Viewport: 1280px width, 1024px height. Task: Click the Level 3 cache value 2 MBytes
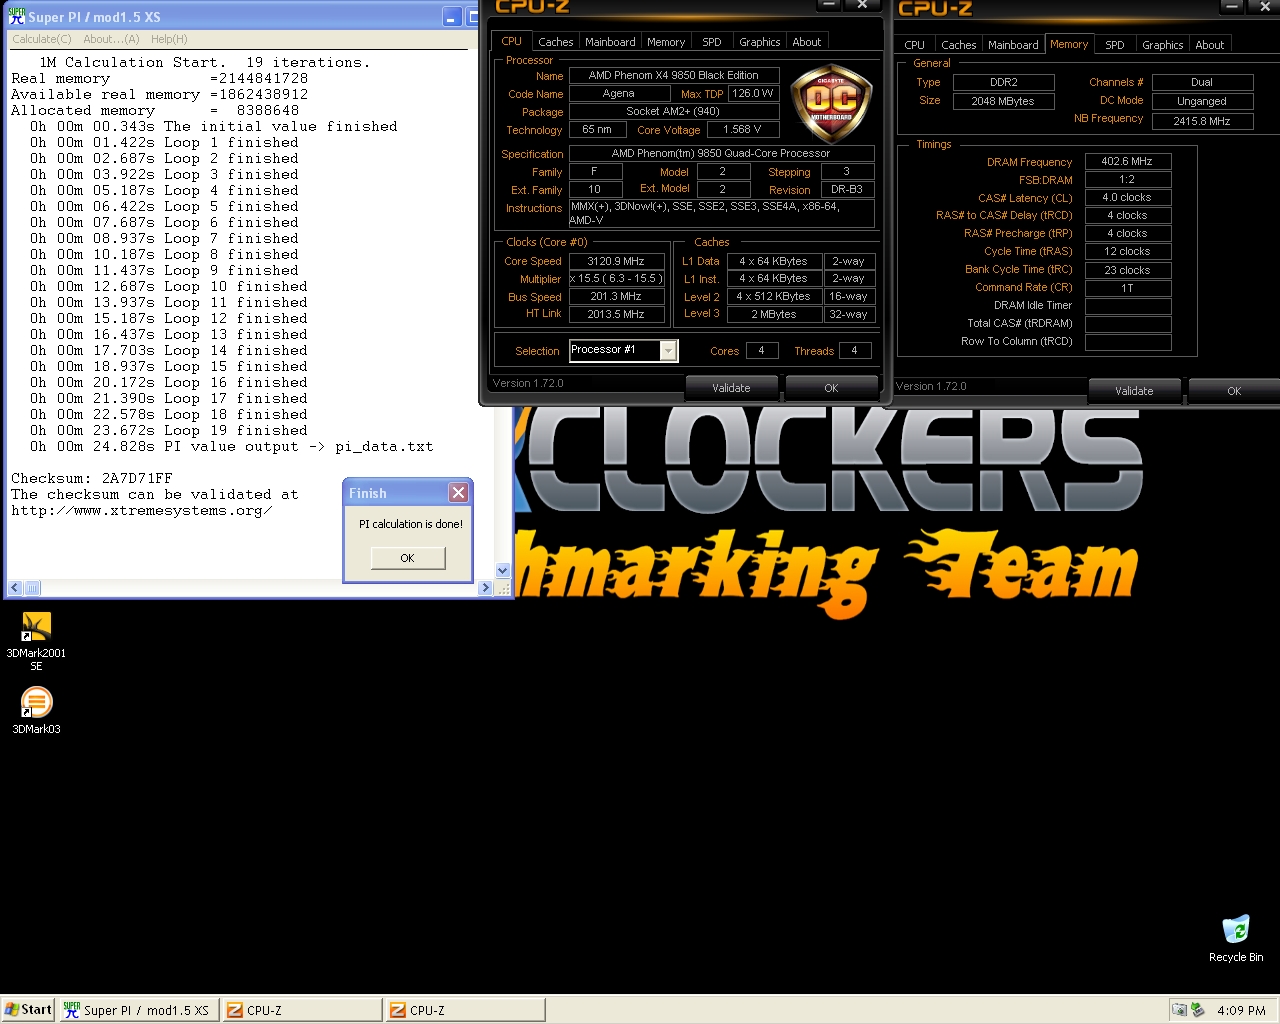coord(774,314)
